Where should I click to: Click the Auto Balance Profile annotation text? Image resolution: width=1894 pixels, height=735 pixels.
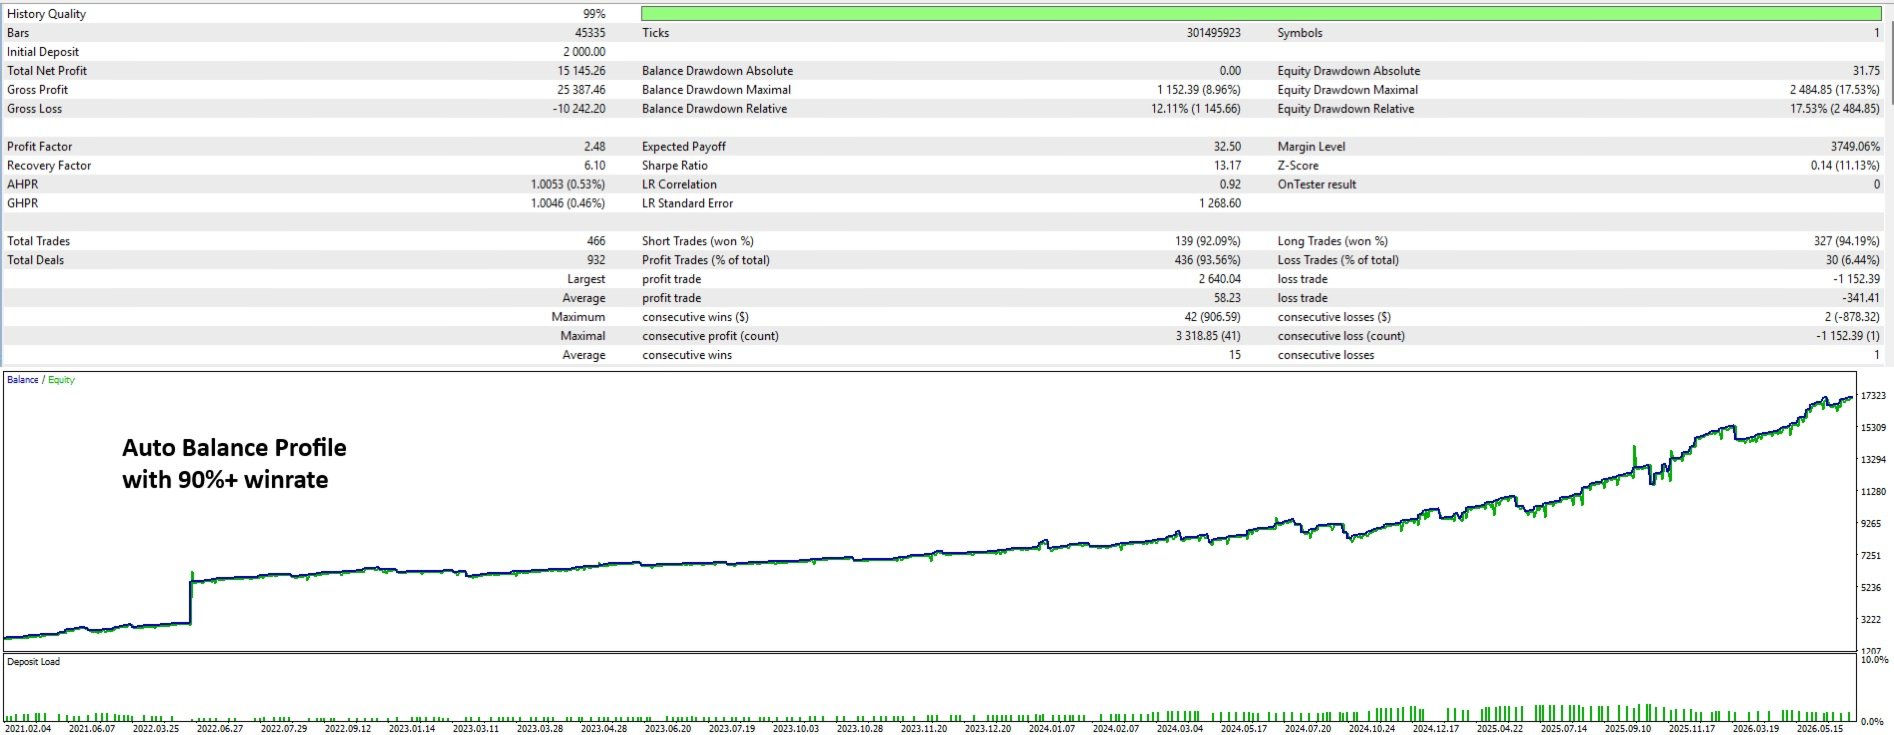[x=234, y=448]
